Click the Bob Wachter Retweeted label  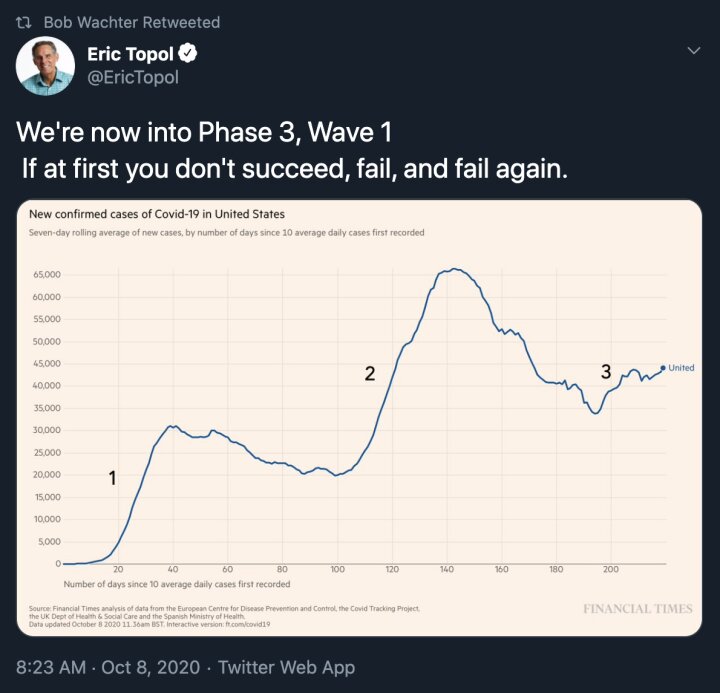click(x=132, y=23)
